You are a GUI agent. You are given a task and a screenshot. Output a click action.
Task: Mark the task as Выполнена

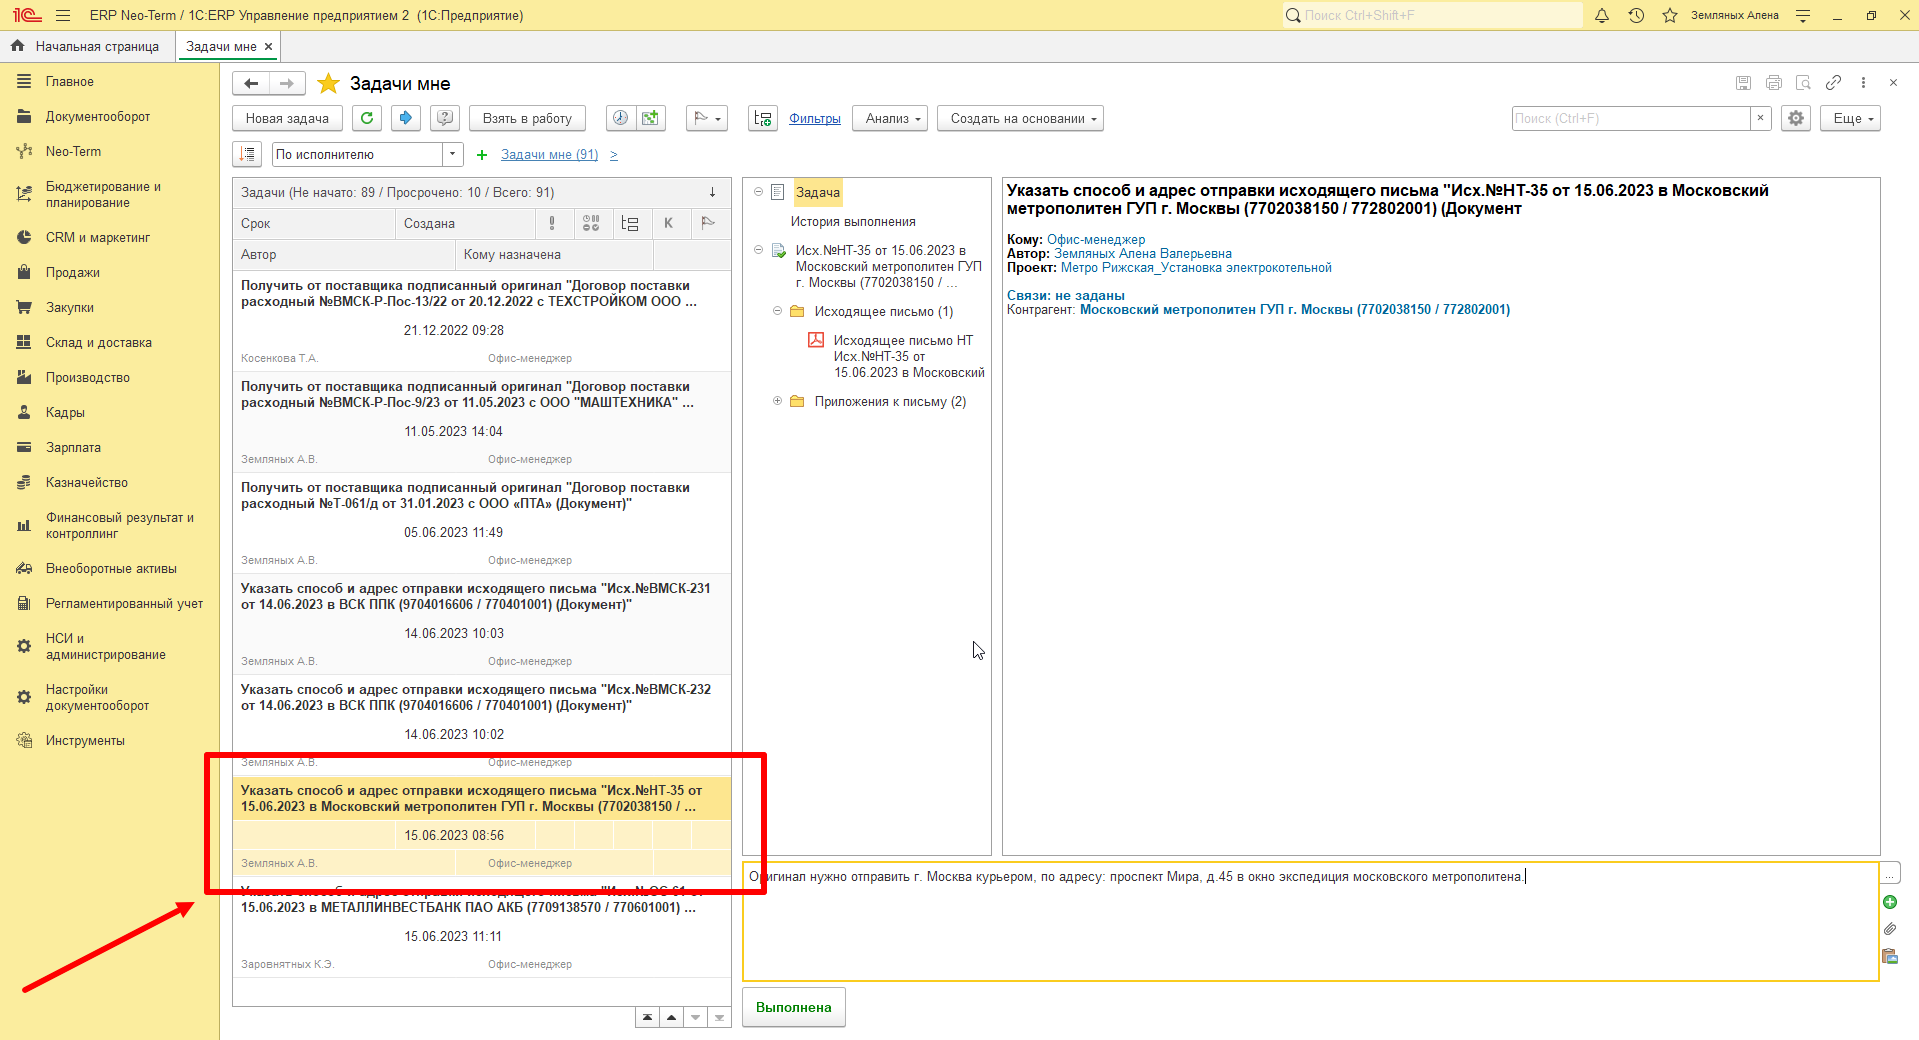tap(794, 1007)
